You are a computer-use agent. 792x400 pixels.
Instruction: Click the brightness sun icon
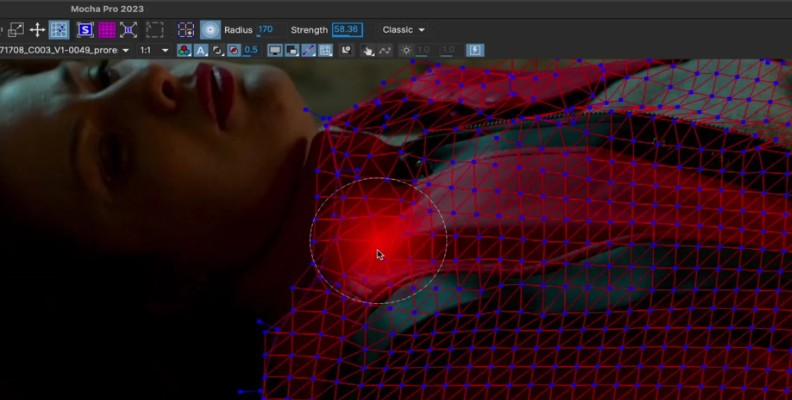[x=406, y=50]
